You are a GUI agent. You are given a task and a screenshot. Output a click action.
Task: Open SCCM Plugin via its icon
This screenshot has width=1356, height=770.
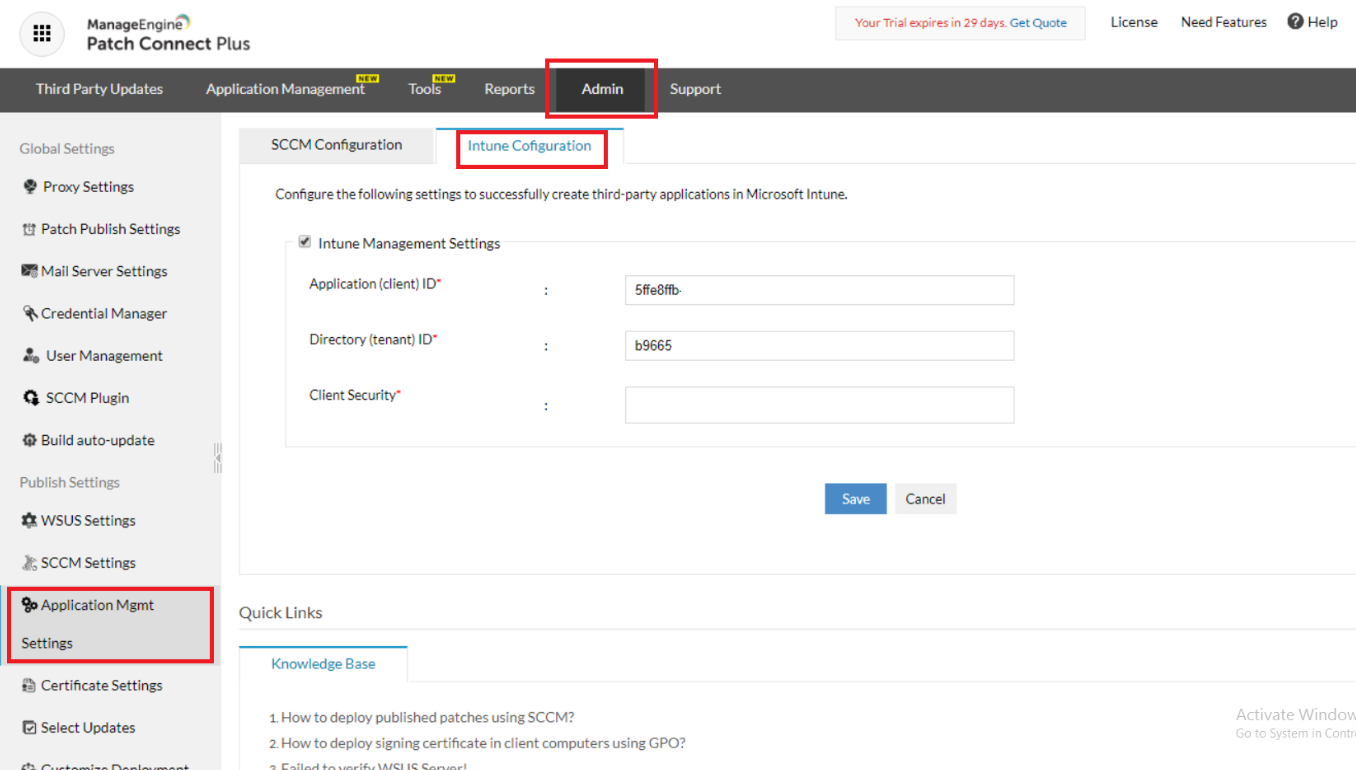[31, 398]
